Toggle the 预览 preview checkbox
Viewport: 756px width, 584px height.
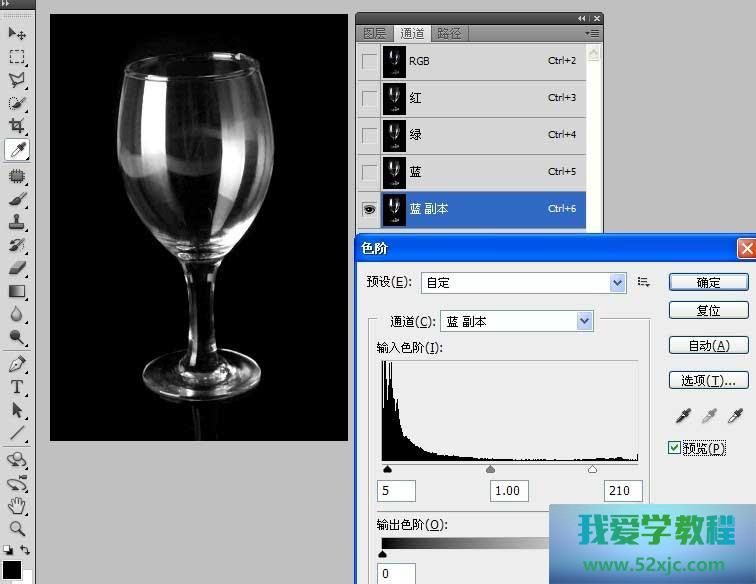pyautogui.click(x=675, y=448)
